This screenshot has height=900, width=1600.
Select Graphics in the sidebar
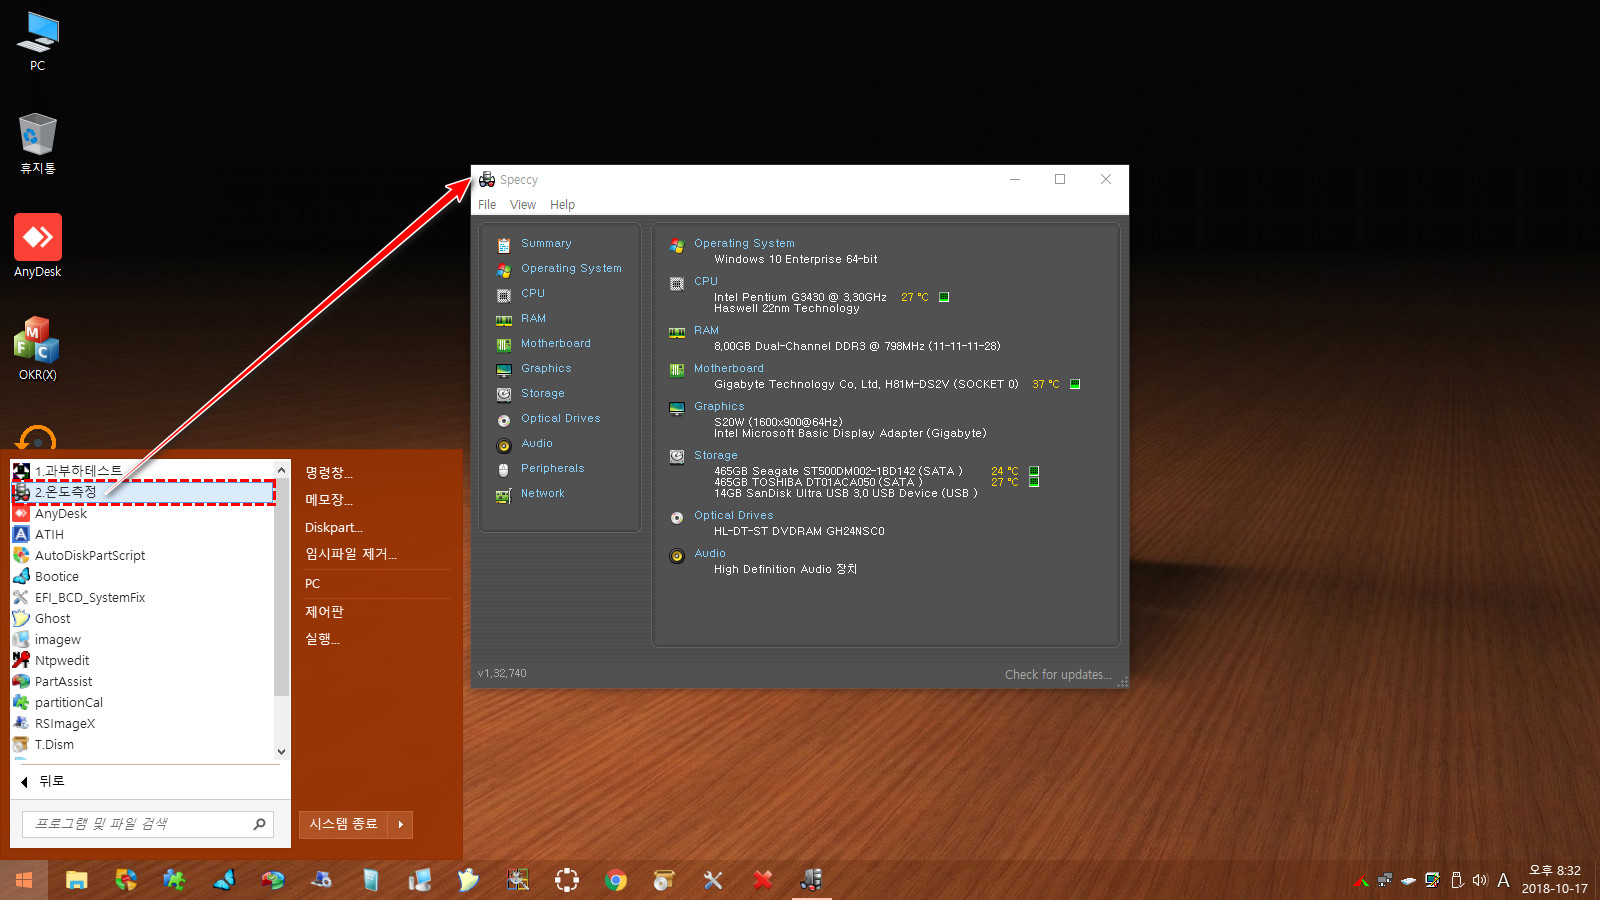546,368
